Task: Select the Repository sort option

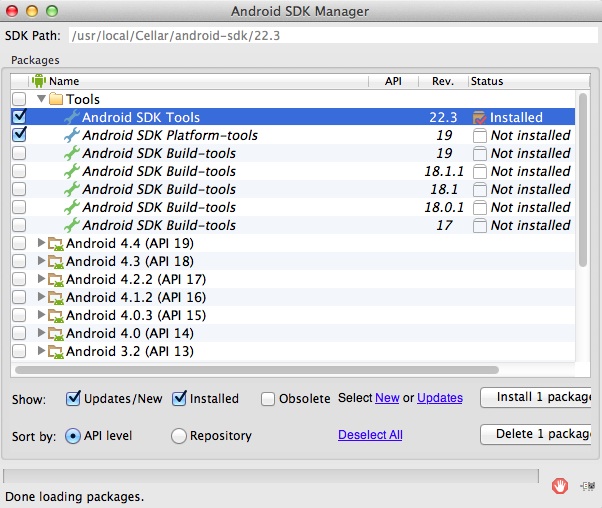Action: click(179, 436)
